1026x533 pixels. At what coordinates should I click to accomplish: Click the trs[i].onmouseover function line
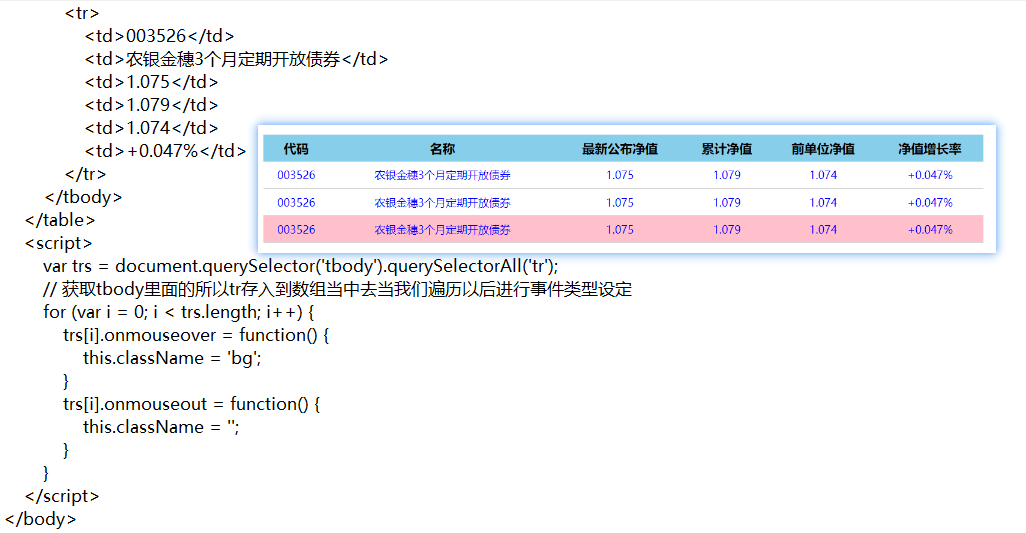[x=196, y=335]
